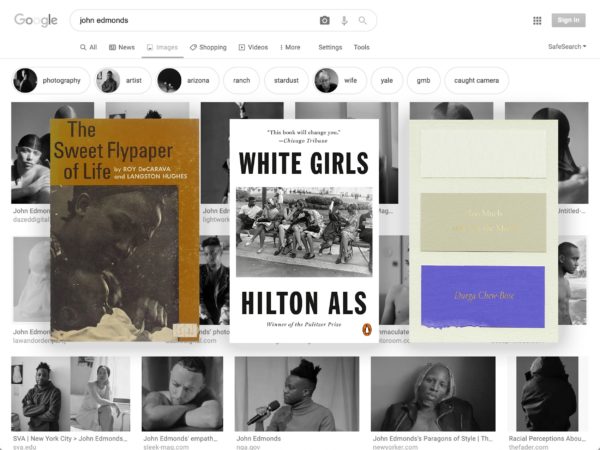Switch to the Videos tab

pos(253,47)
